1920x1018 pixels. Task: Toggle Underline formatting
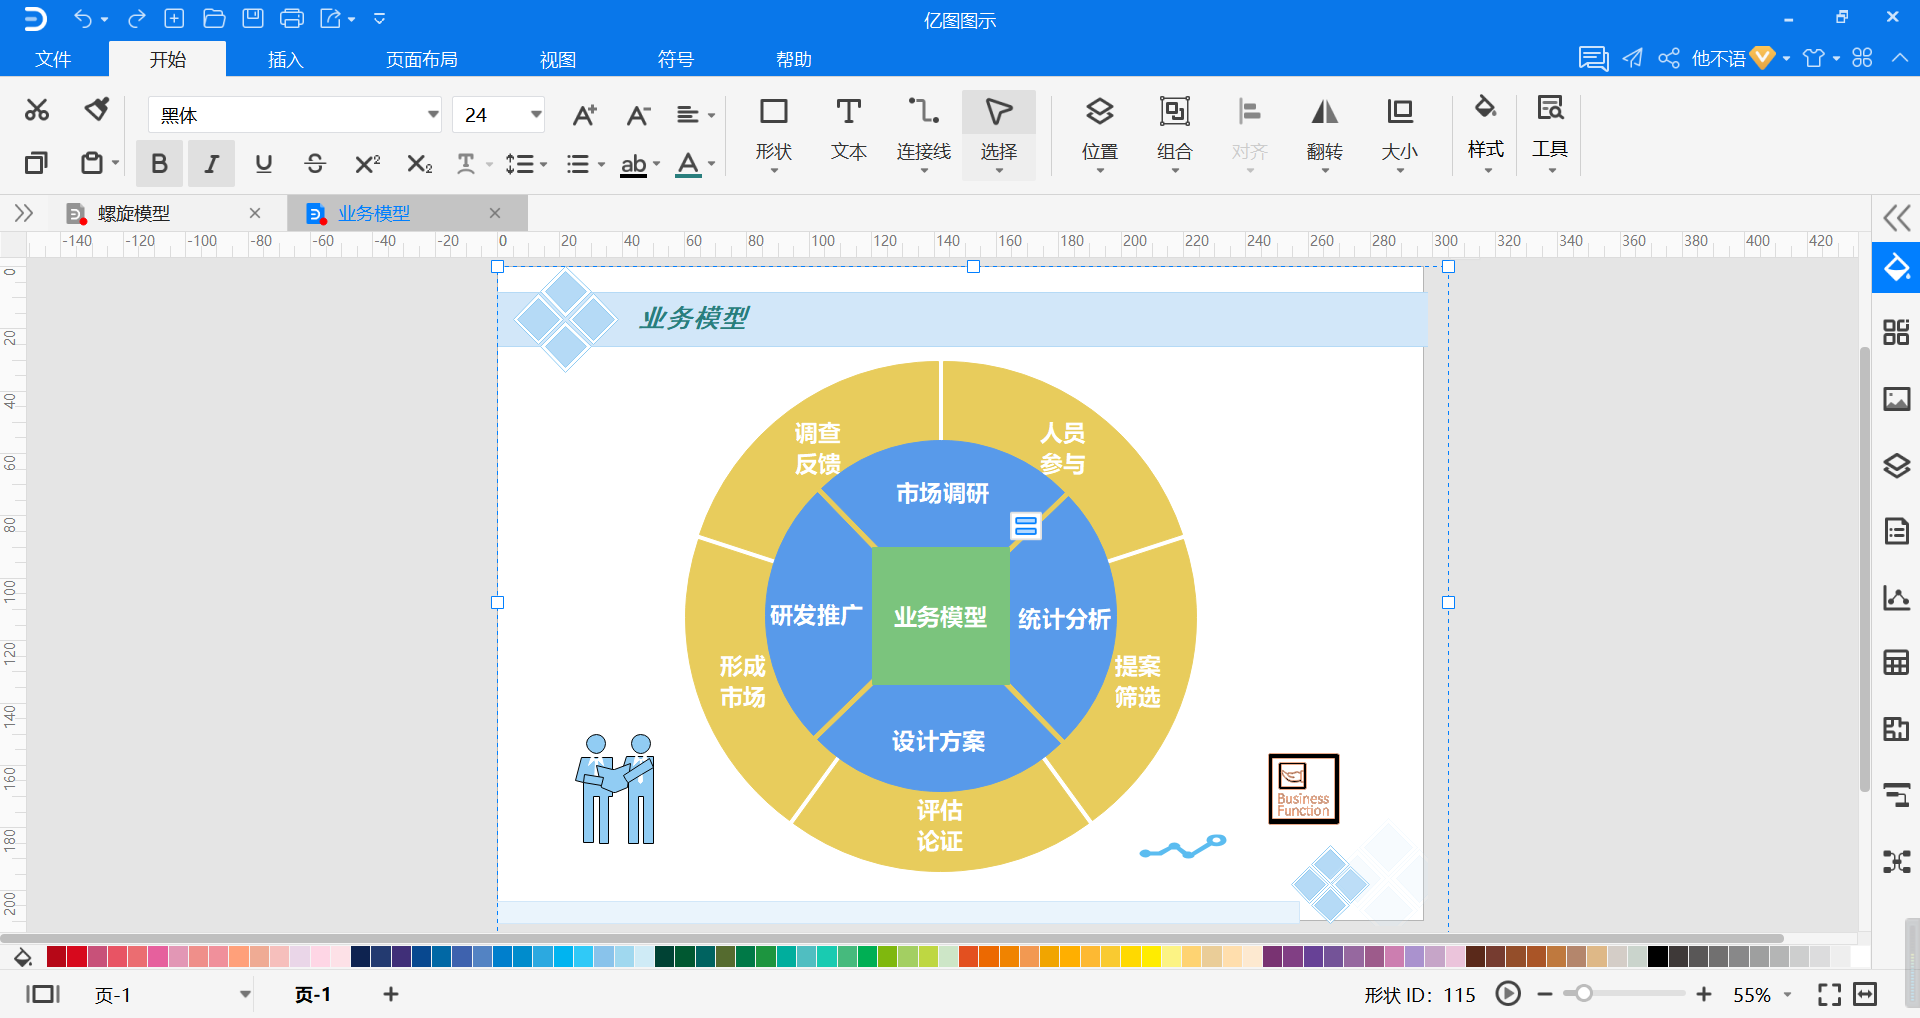tap(263, 163)
